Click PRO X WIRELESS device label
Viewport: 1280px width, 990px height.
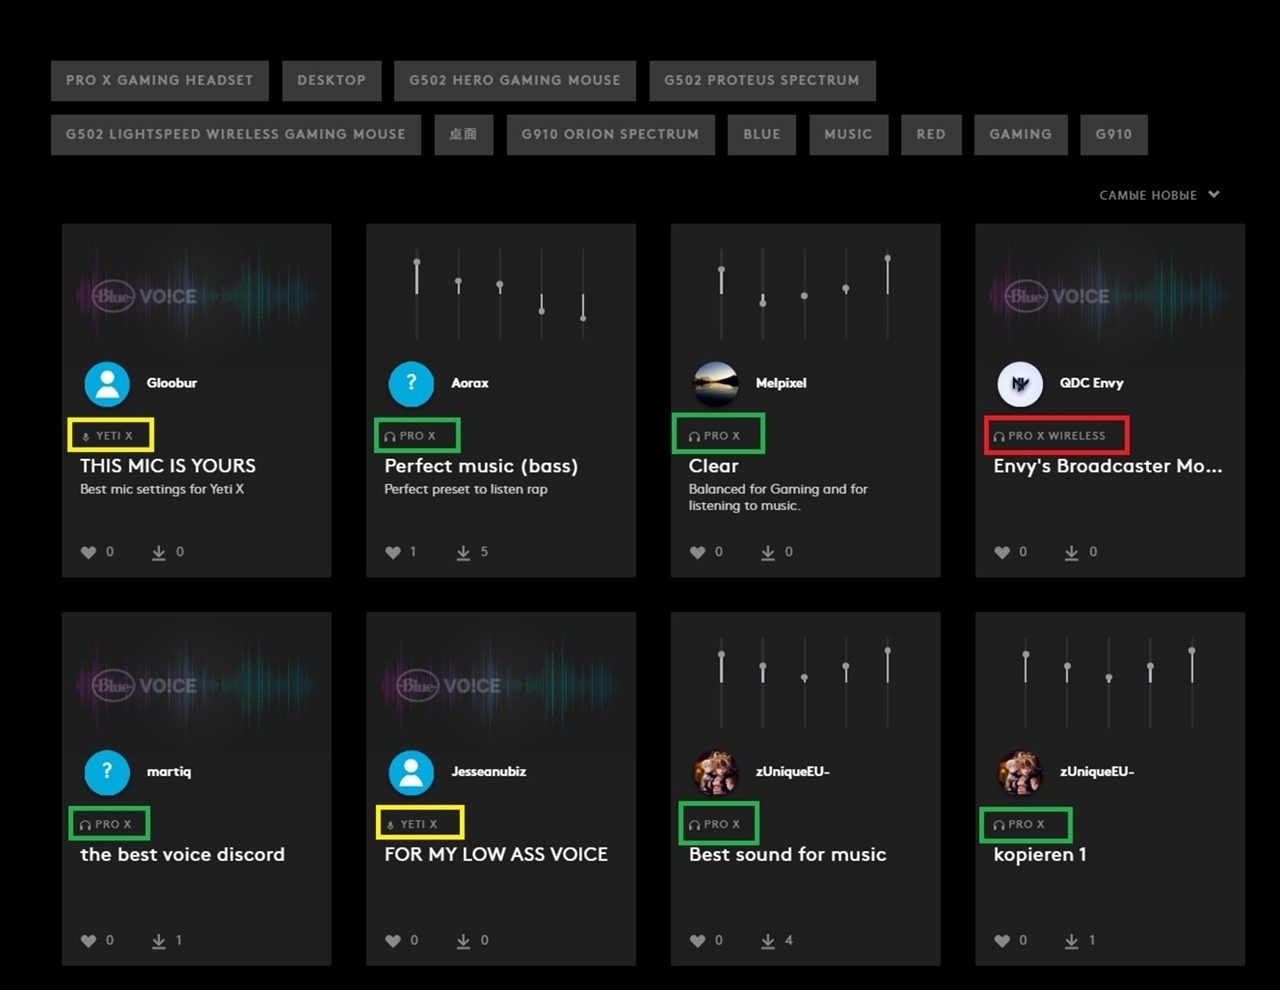(1050, 436)
